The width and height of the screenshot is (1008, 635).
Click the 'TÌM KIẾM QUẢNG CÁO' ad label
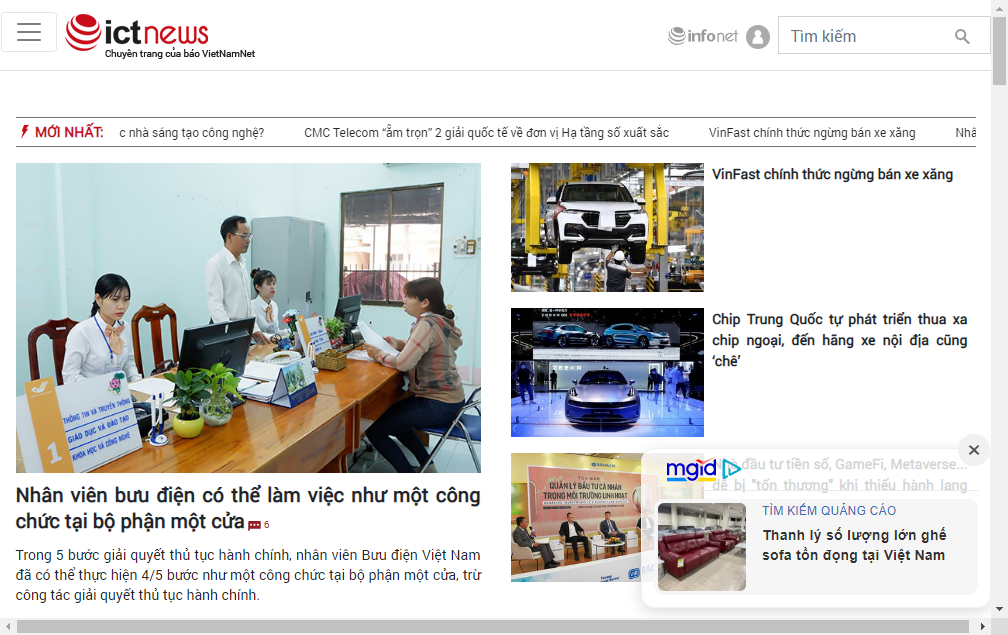[x=829, y=510]
